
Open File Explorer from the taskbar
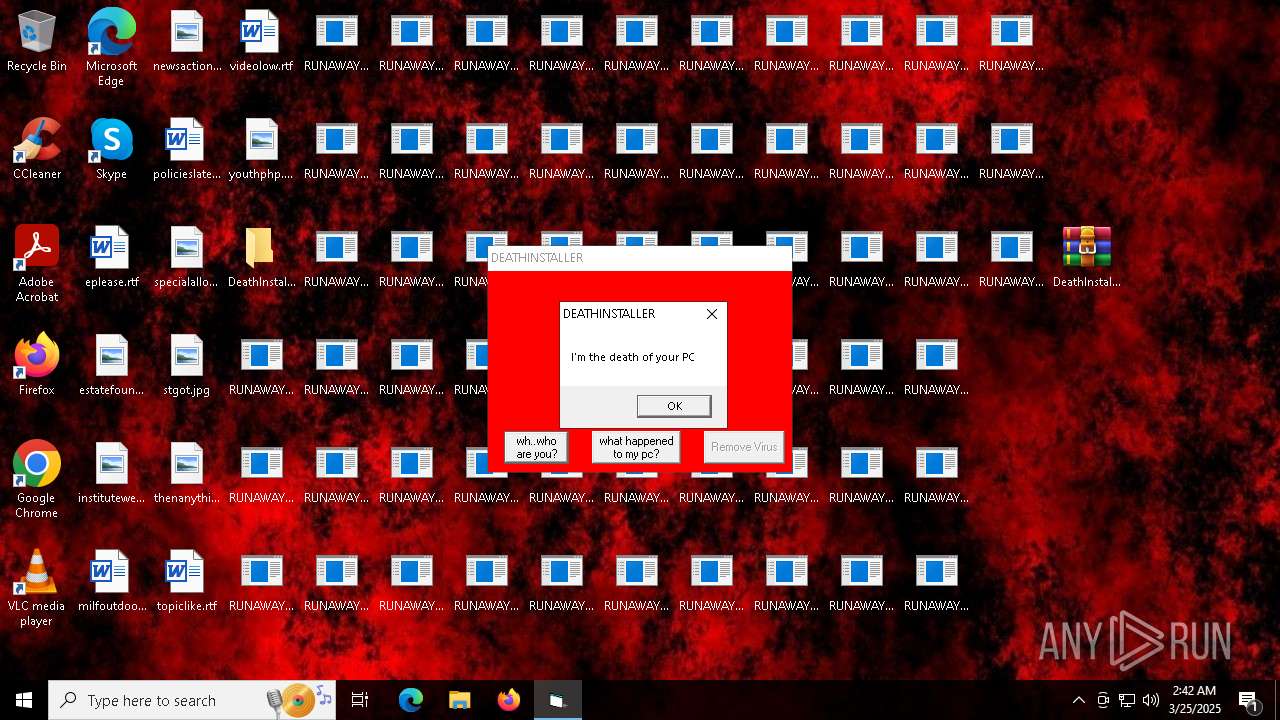tap(459, 700)
